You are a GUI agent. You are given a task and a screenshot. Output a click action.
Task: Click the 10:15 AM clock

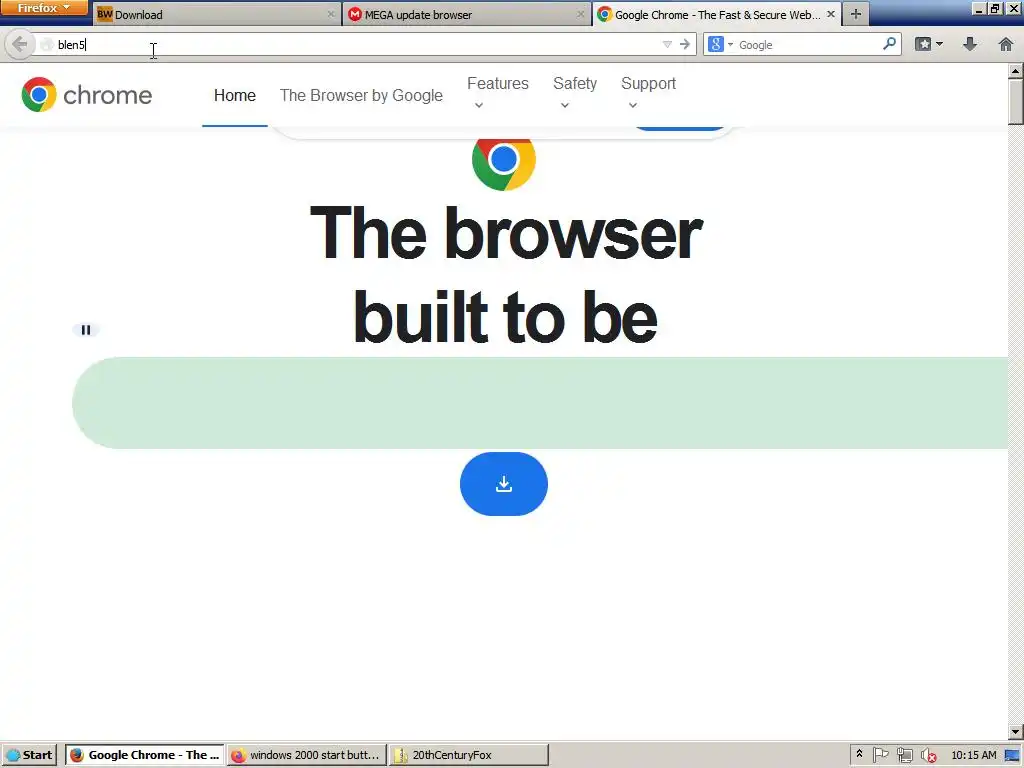click(974, 755)
